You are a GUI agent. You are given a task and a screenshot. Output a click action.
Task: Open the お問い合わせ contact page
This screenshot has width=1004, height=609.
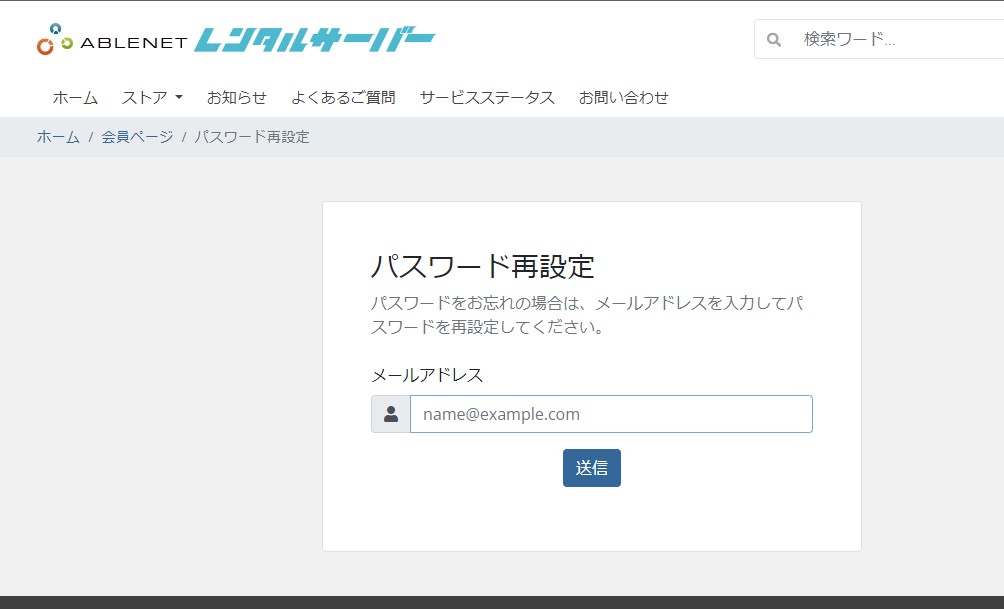[624, 97]
